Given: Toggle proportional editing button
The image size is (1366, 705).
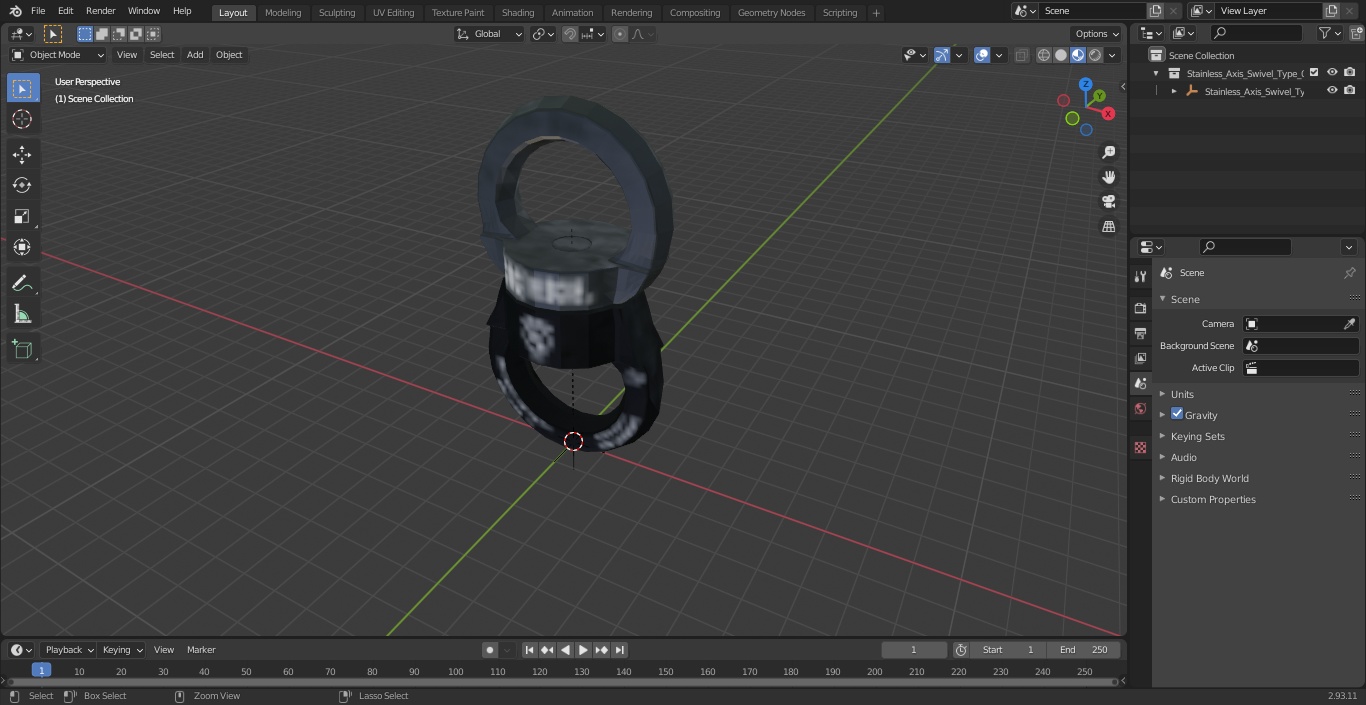Looking at the screenshot, I should (x=620, y=34).
